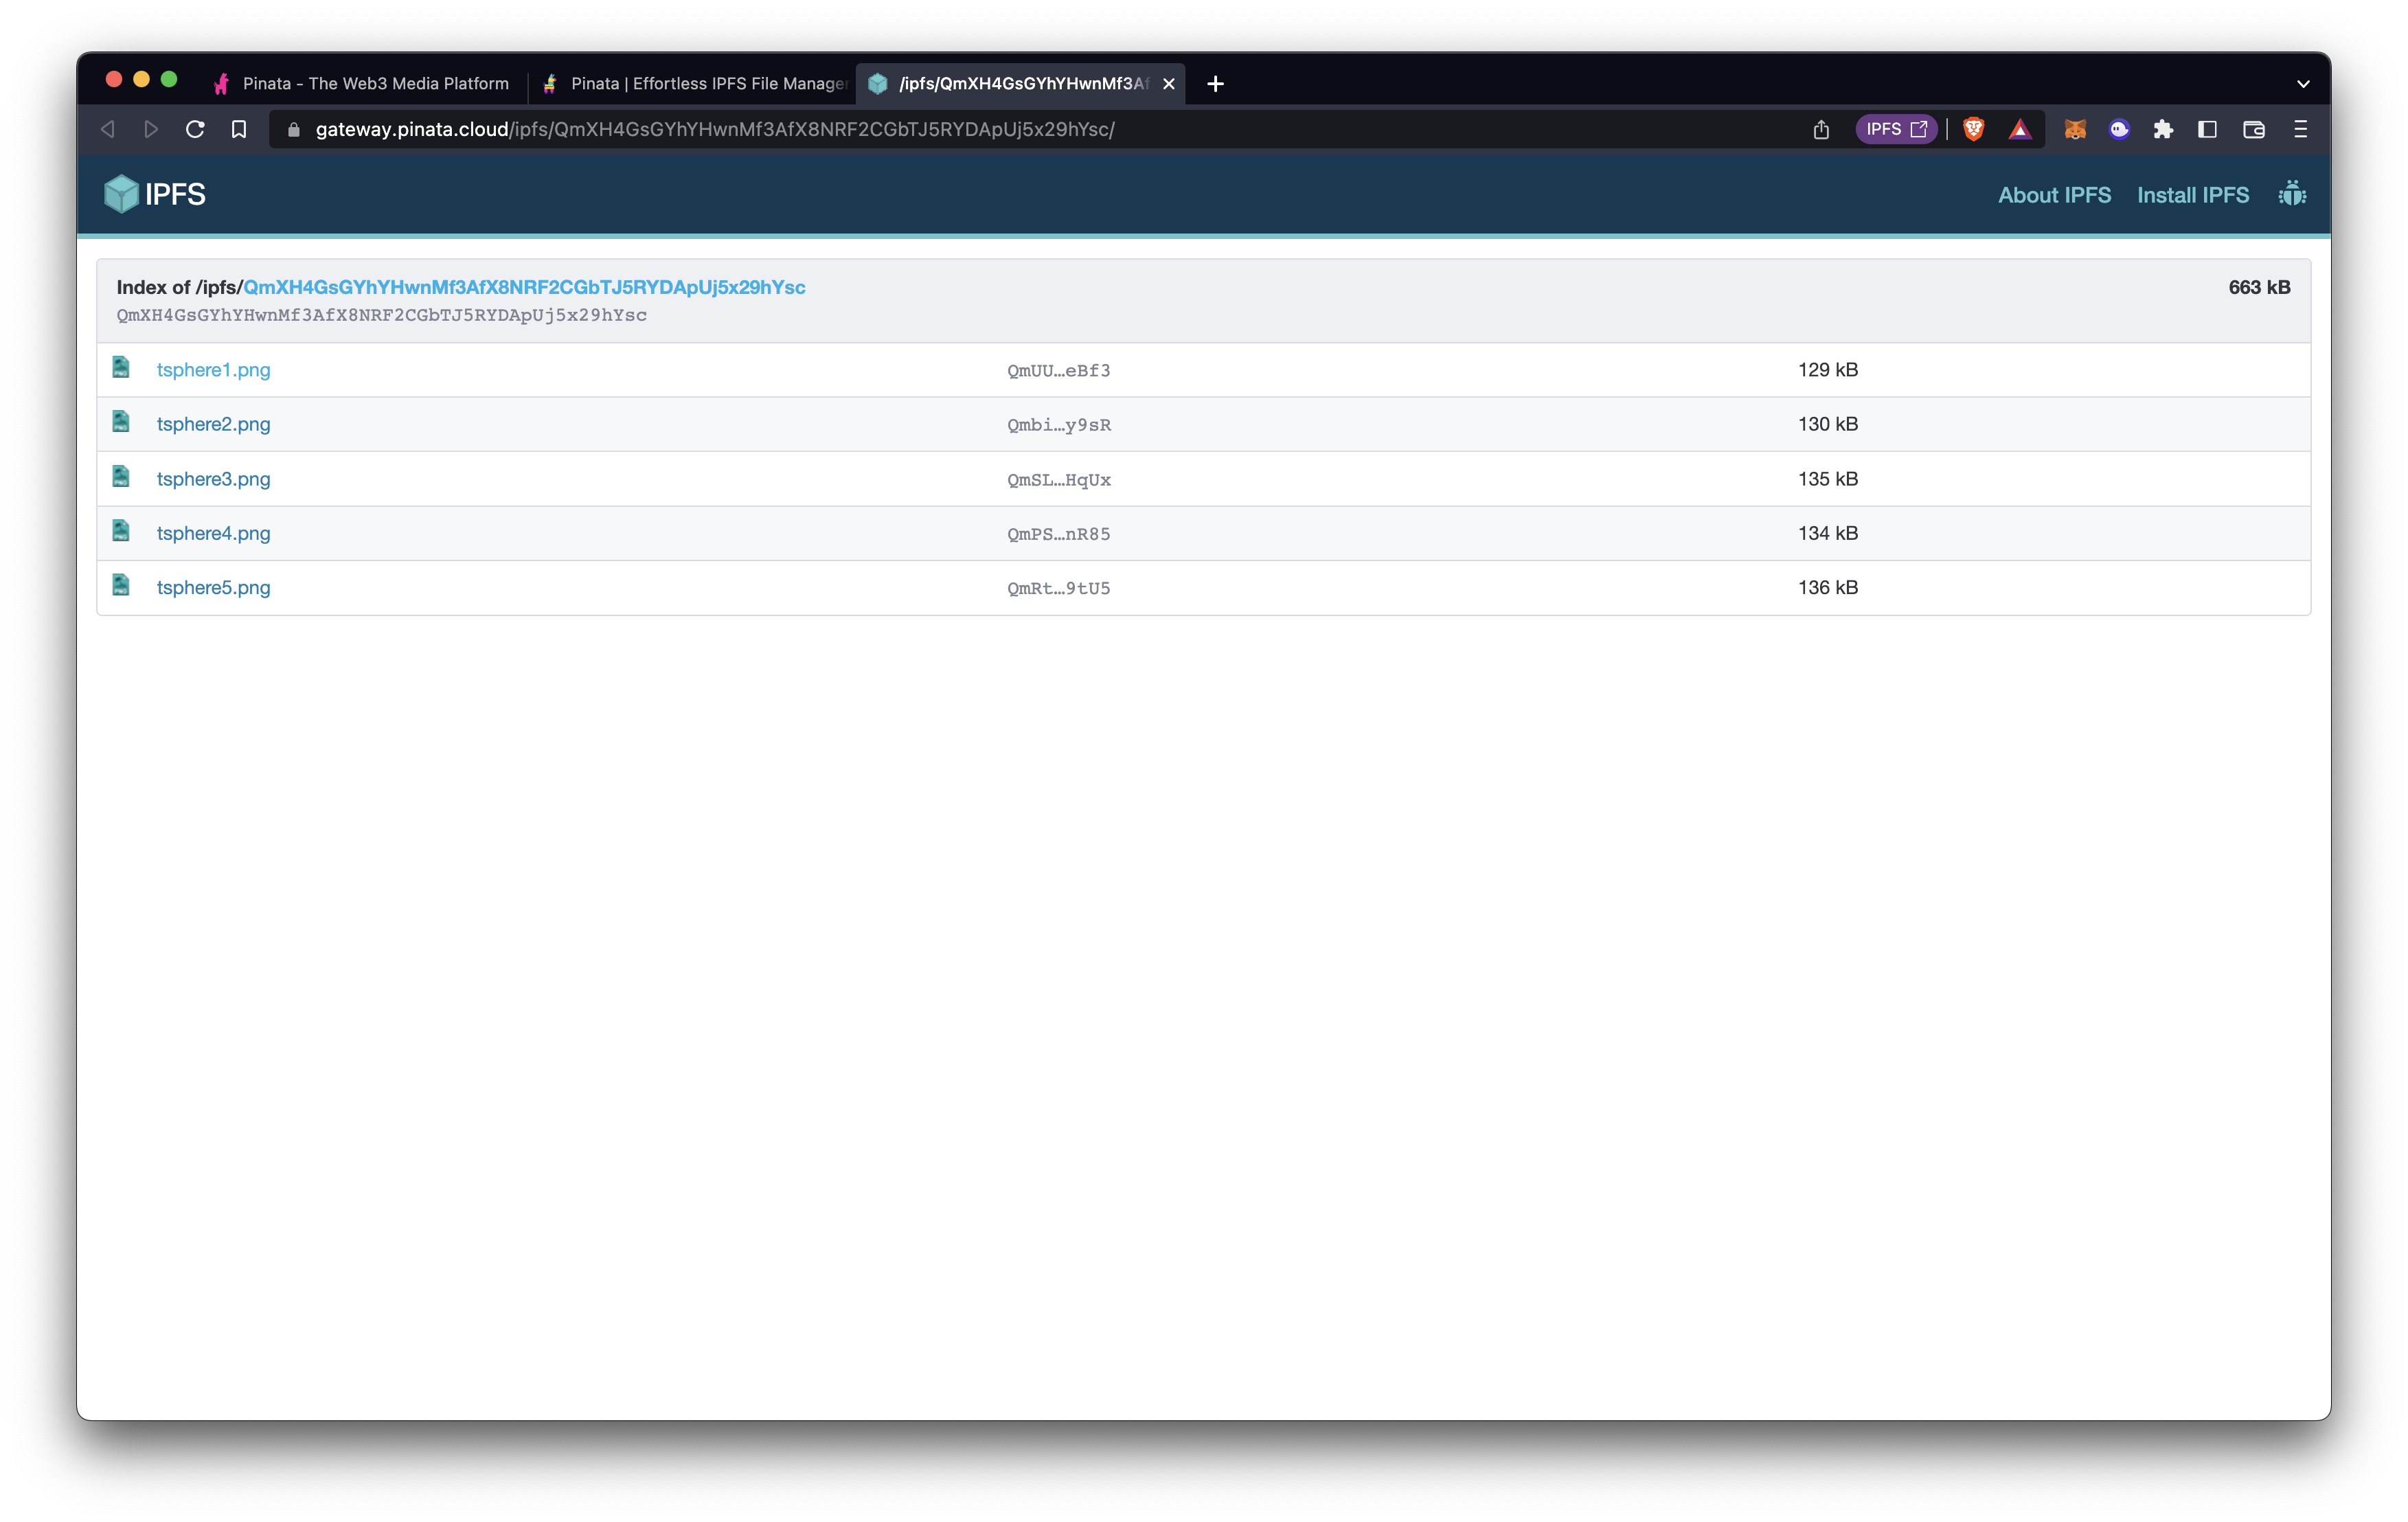Click the Share page icon

coord(1821,129)
